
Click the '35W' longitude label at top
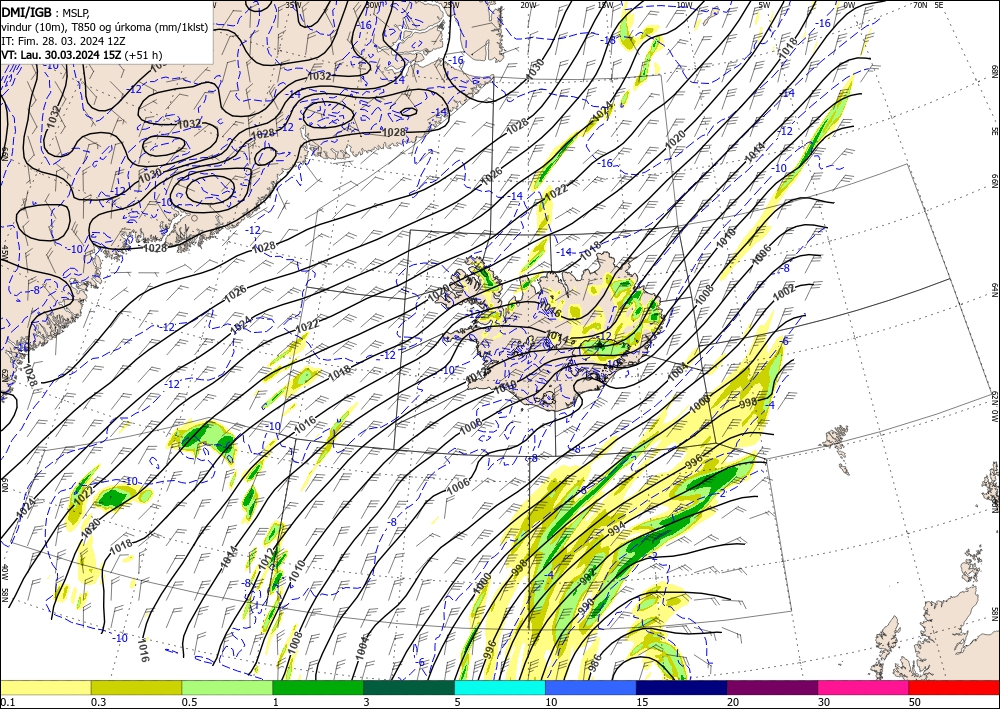293,5
